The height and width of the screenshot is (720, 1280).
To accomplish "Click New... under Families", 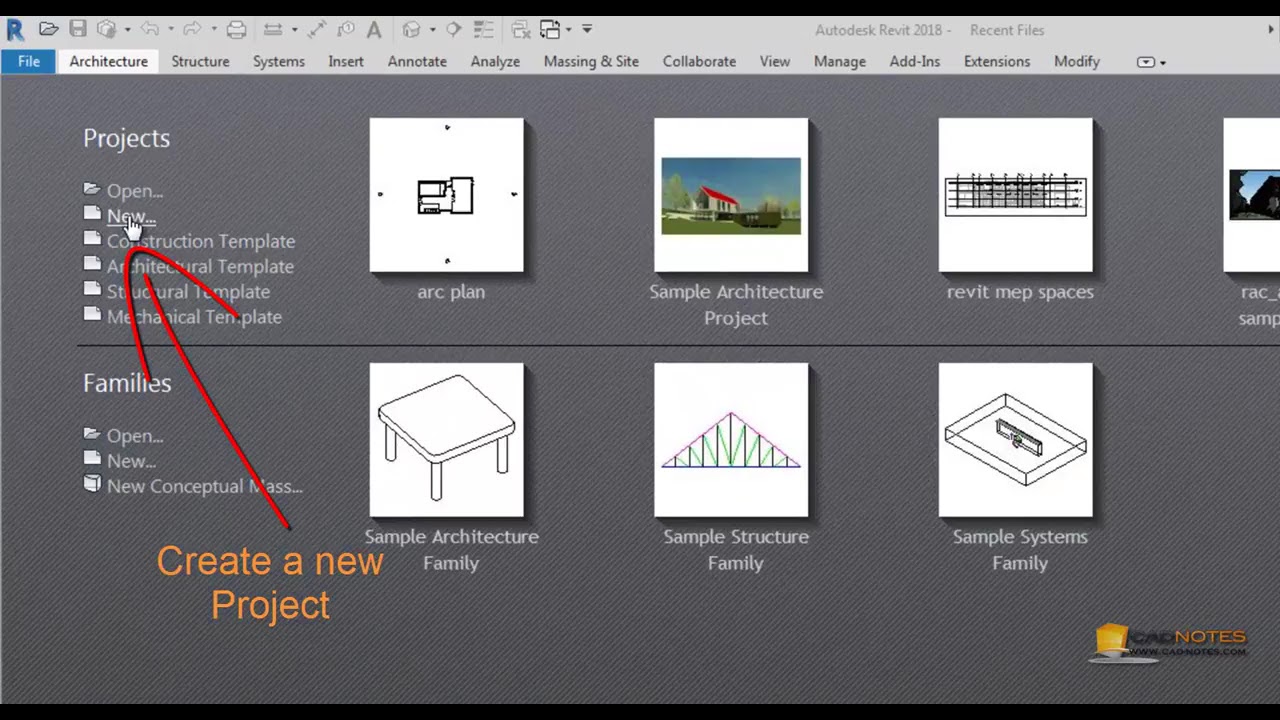I will pos(131,461).
